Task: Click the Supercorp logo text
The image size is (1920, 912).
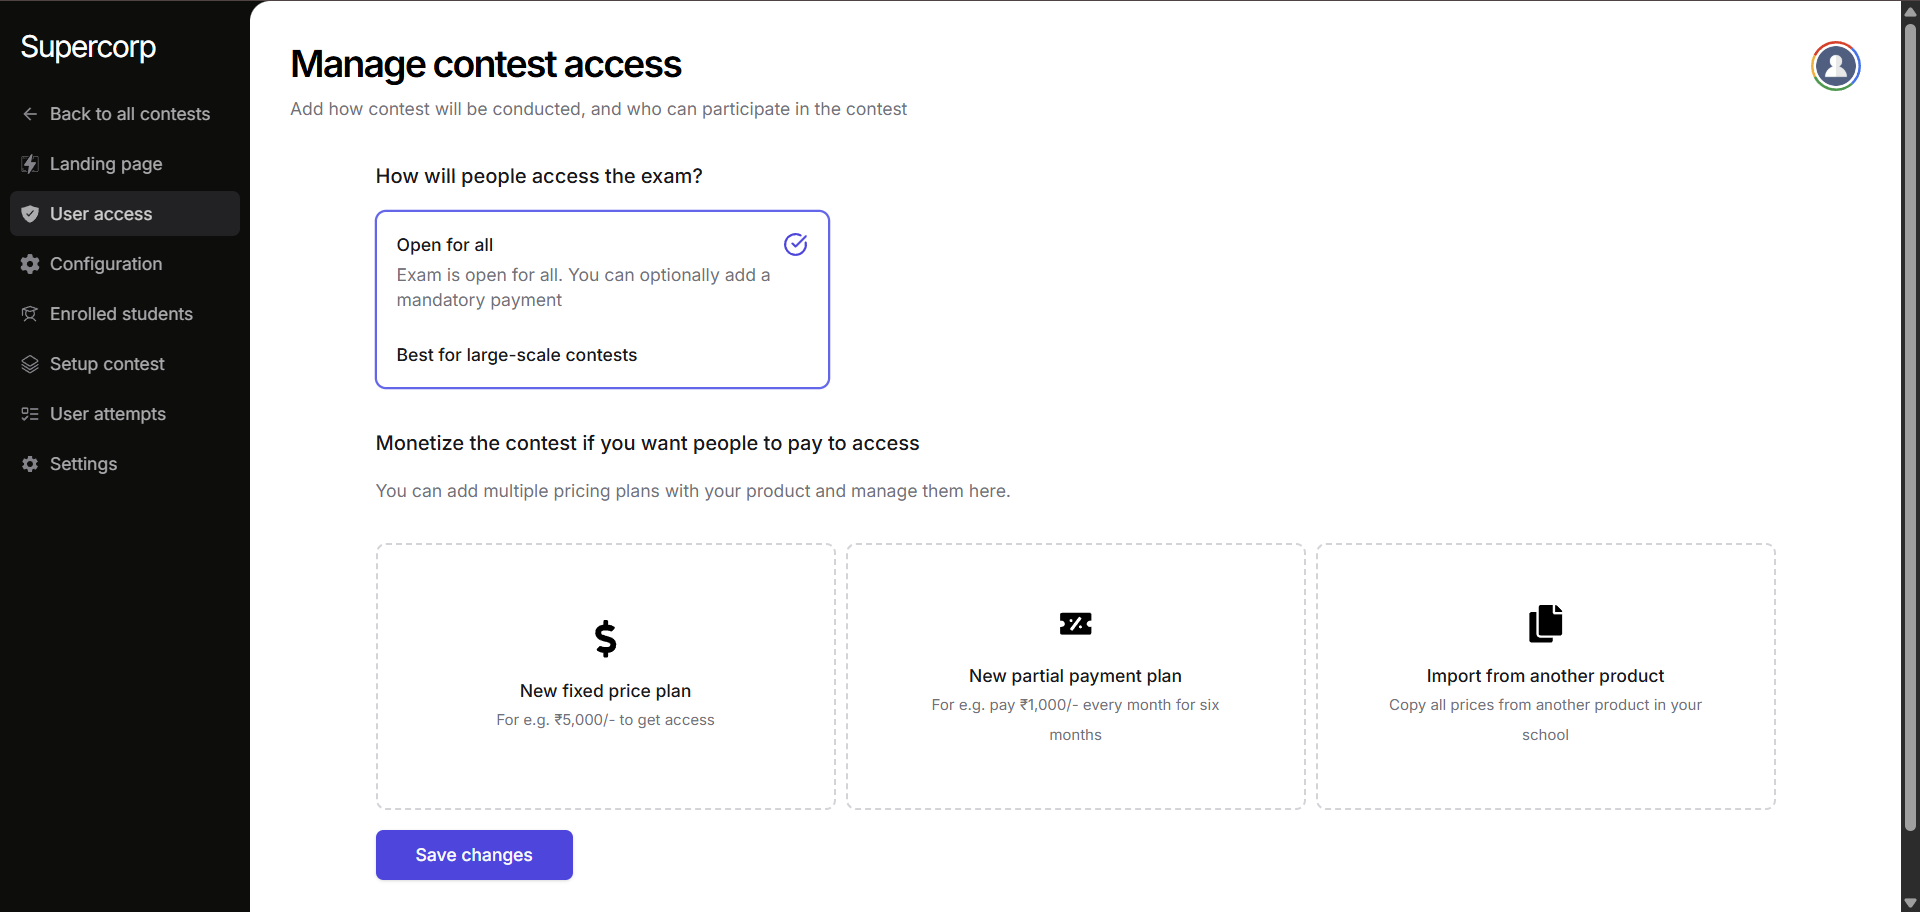Action: click(88, 47)
